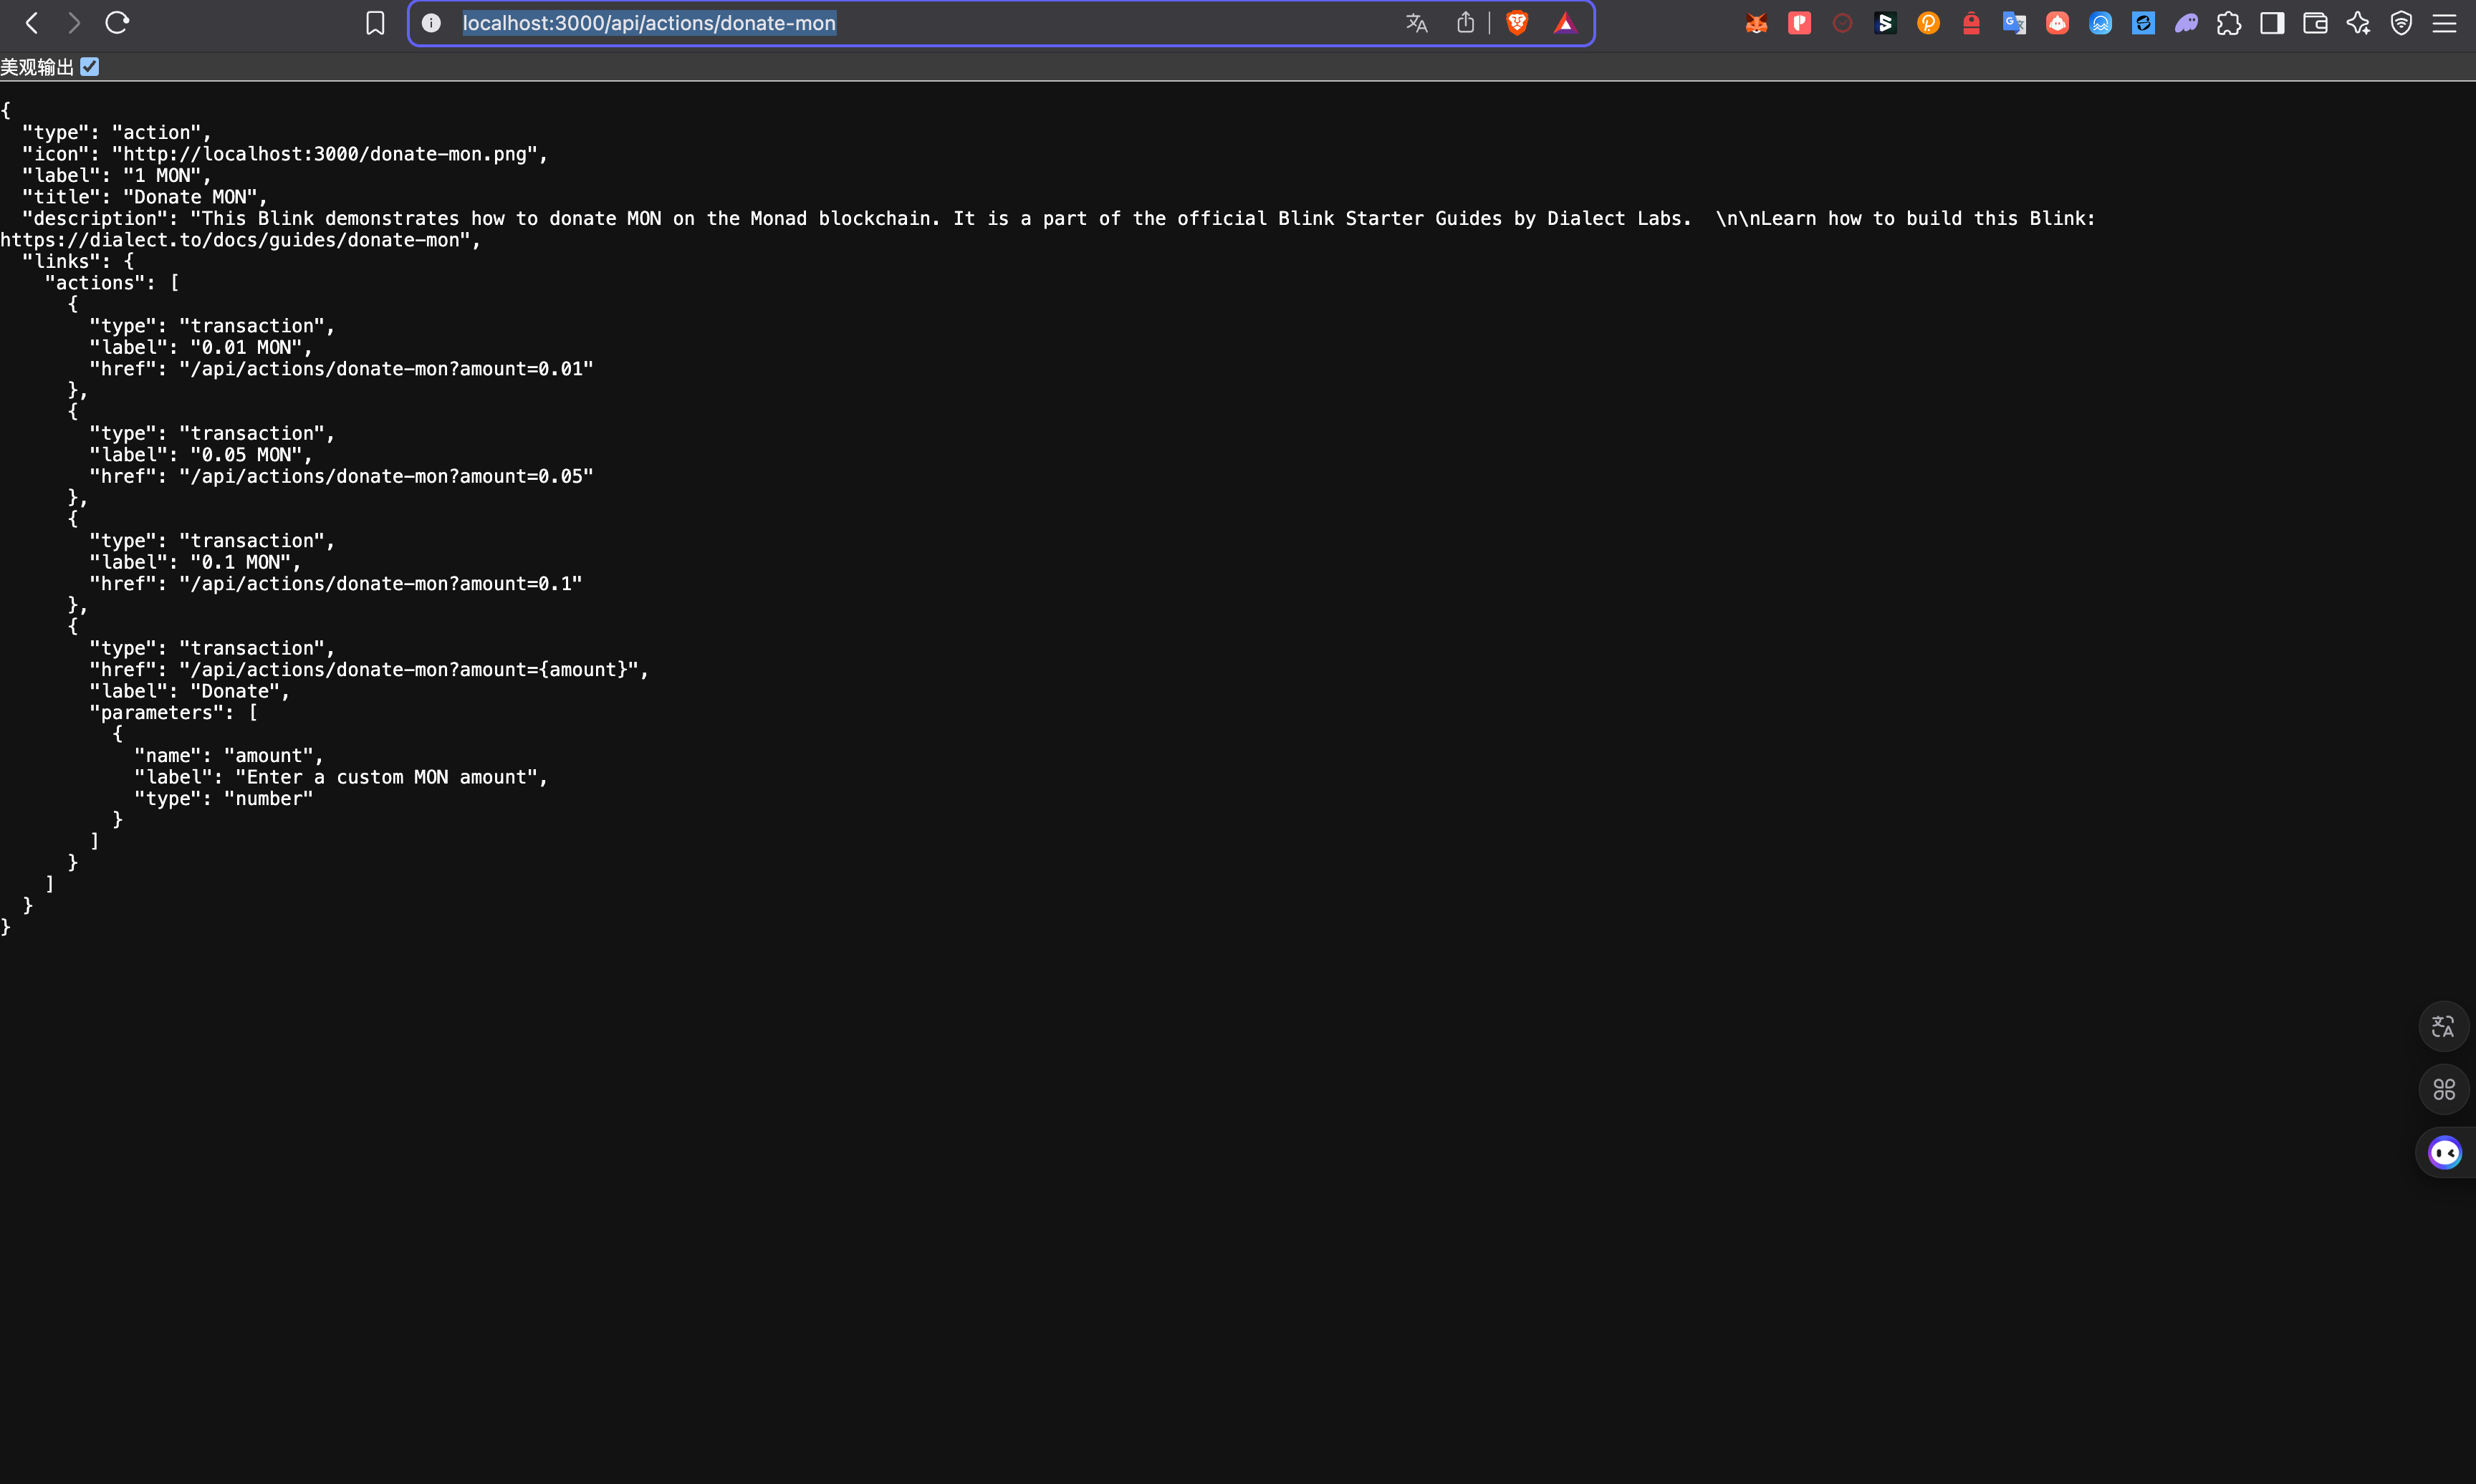
Task: Bookmark this page with bookmark icon
Action: (x=375, y=23)
